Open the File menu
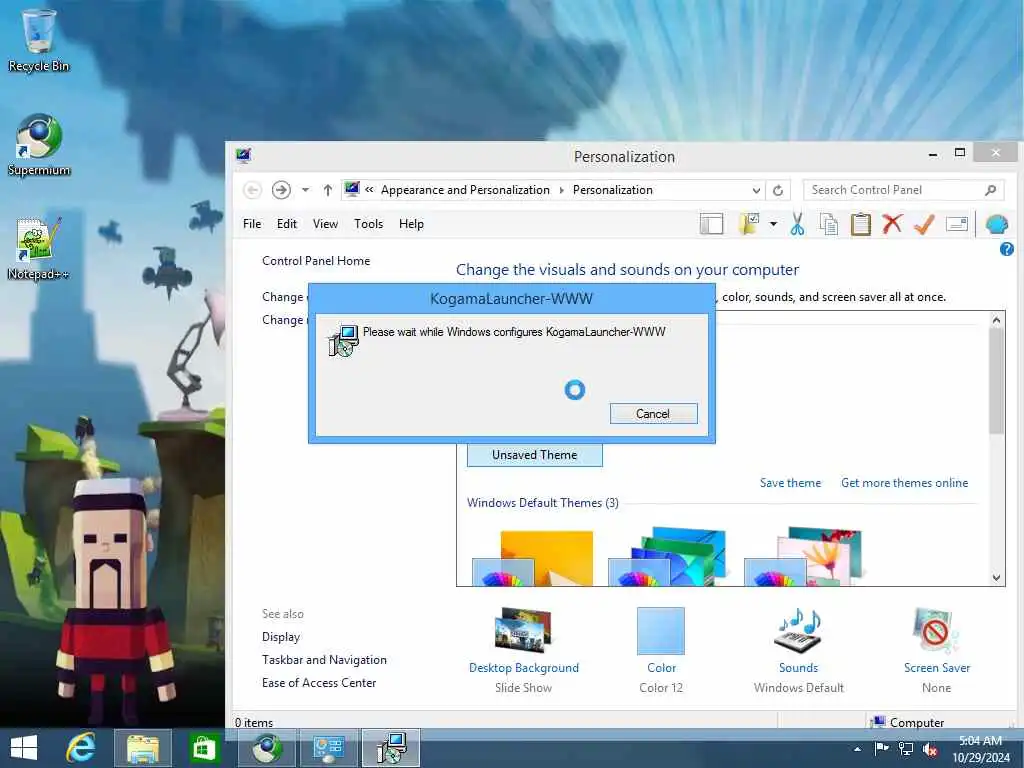 tap(252, 224)
